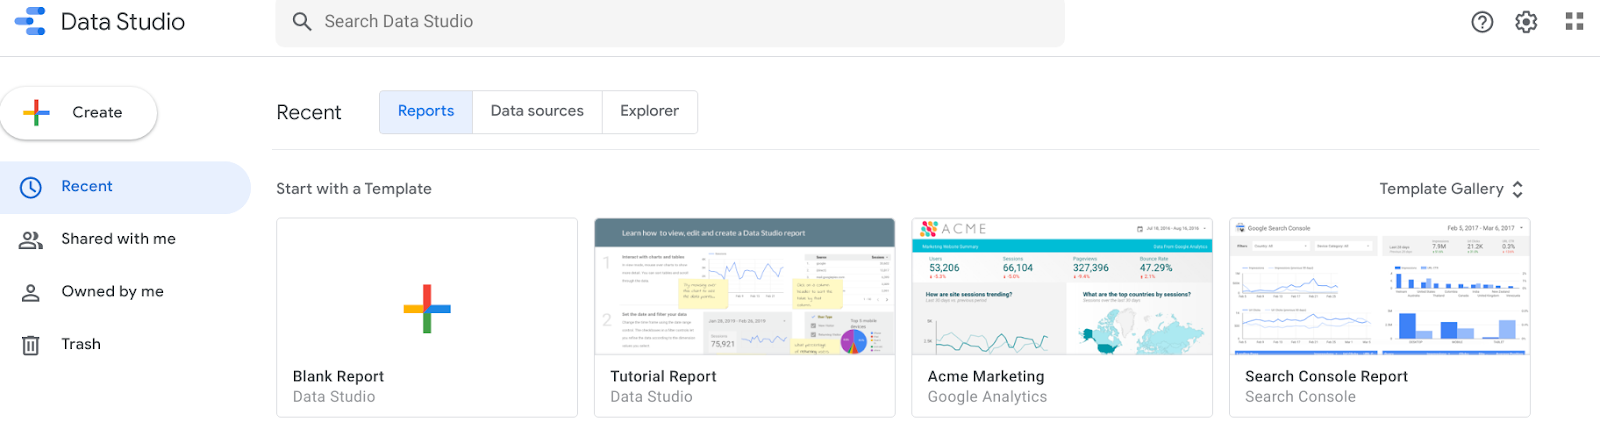Select Recent in the sidebar

click(x=125, y=187)
